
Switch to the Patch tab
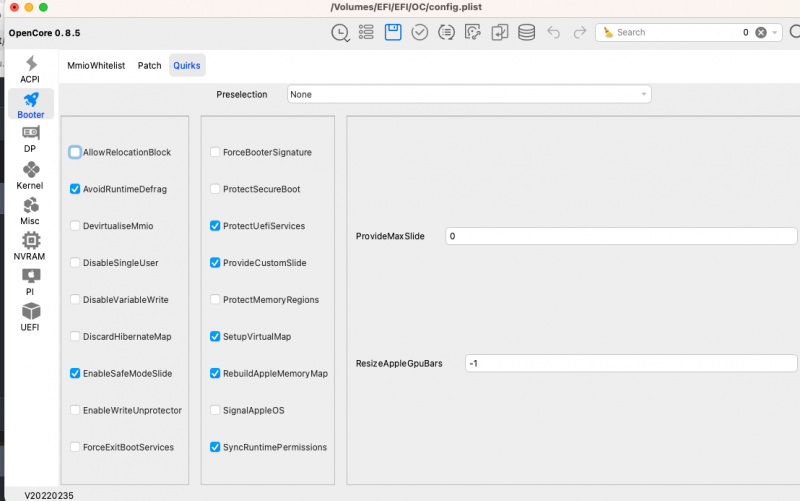149,65
